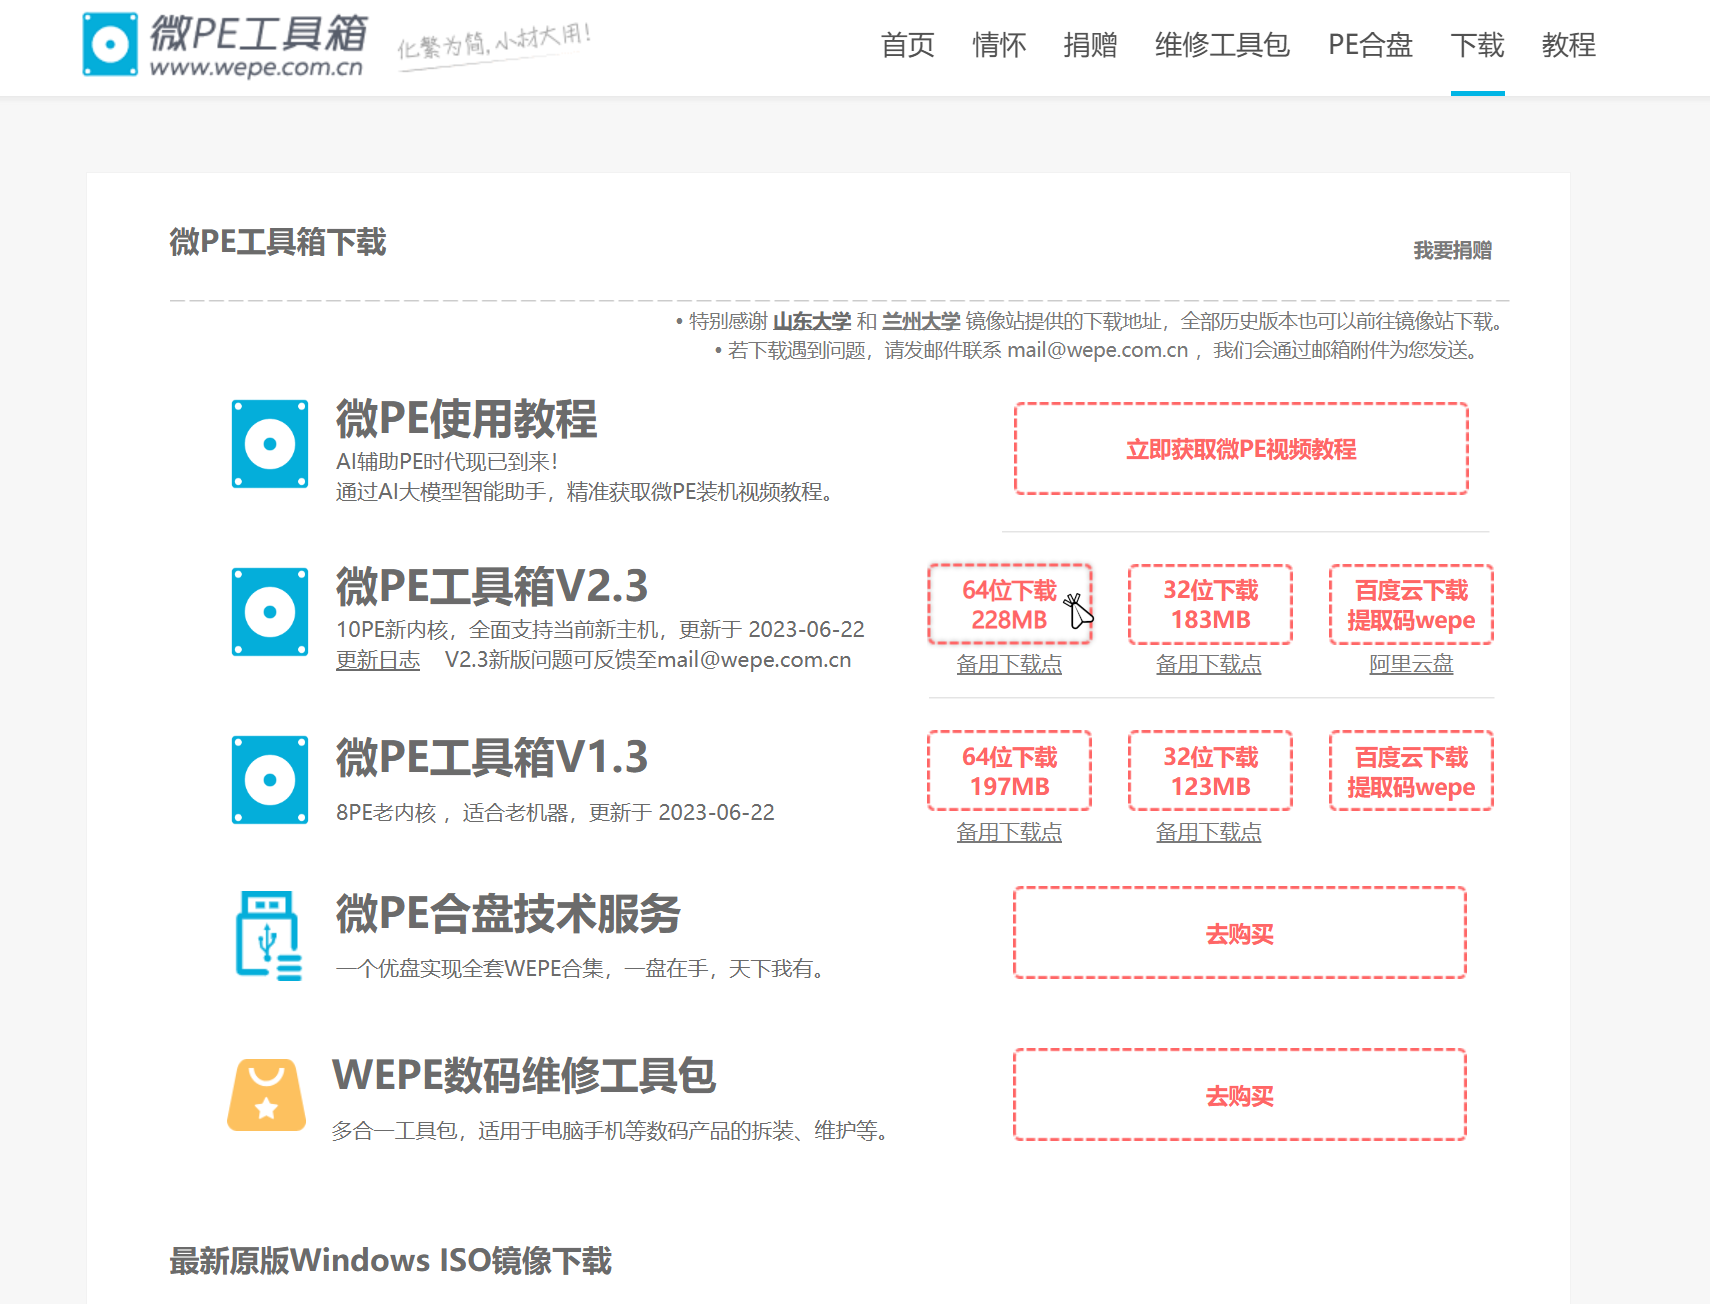This screenshot has height=1304, width=1710.
Task: Open the 捐赠 navigation item
Action: (x=1090, y=45)
